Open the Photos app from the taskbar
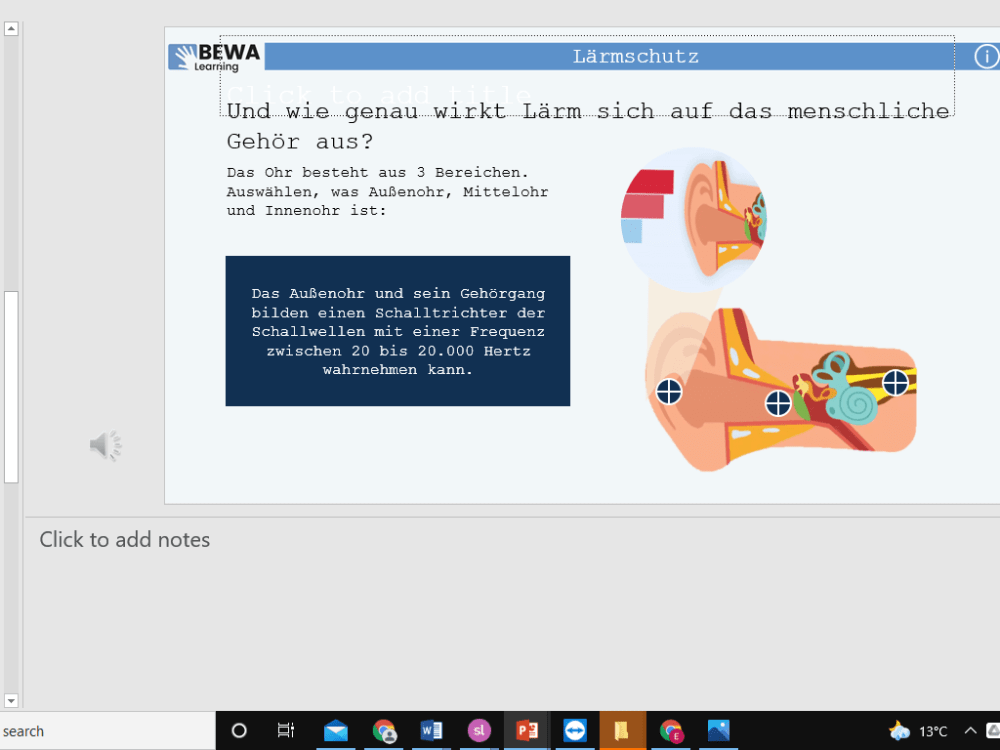Image resolution: width=1000 pixels, height=750 pixels. pyautogui.click(x=719, y=731)
